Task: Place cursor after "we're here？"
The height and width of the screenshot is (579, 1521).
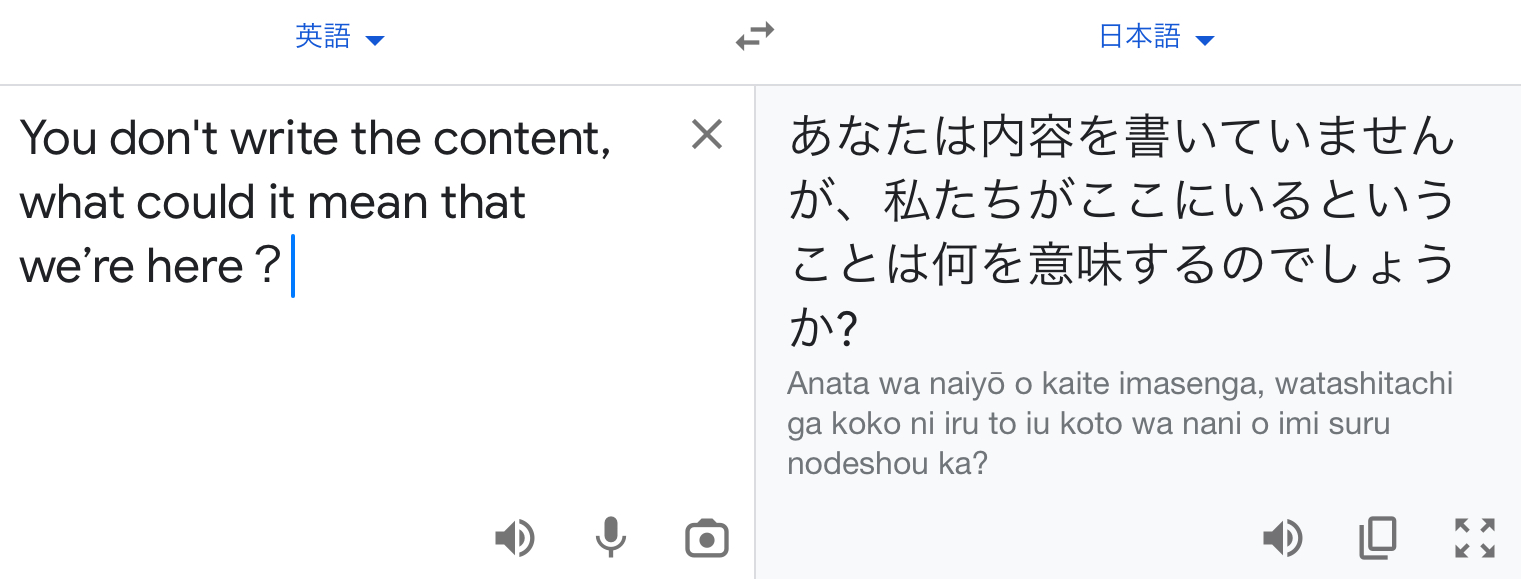Action: 290,266
